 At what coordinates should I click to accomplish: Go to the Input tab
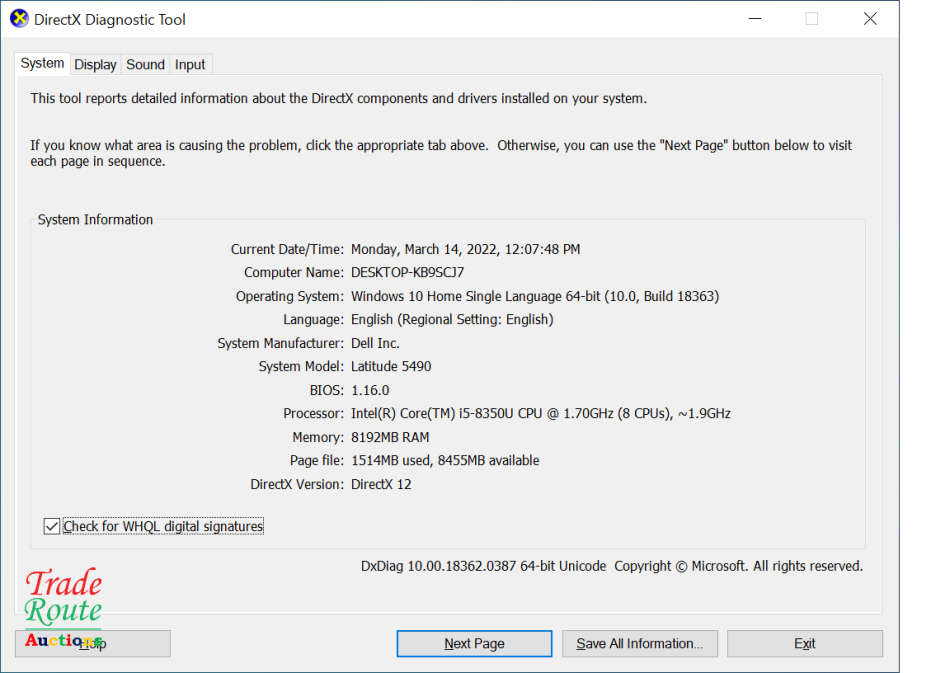[190, 64]
